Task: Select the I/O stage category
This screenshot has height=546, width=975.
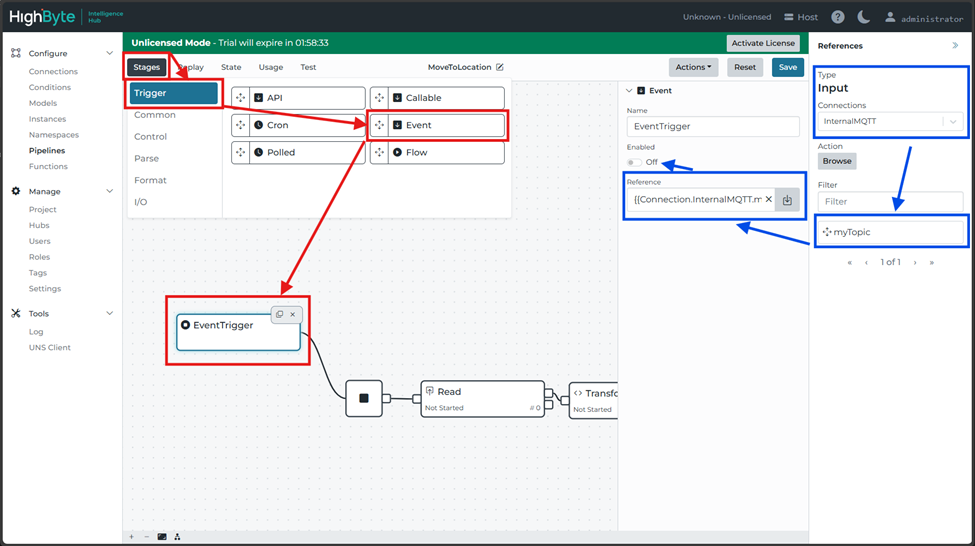Action: (141, 202)
